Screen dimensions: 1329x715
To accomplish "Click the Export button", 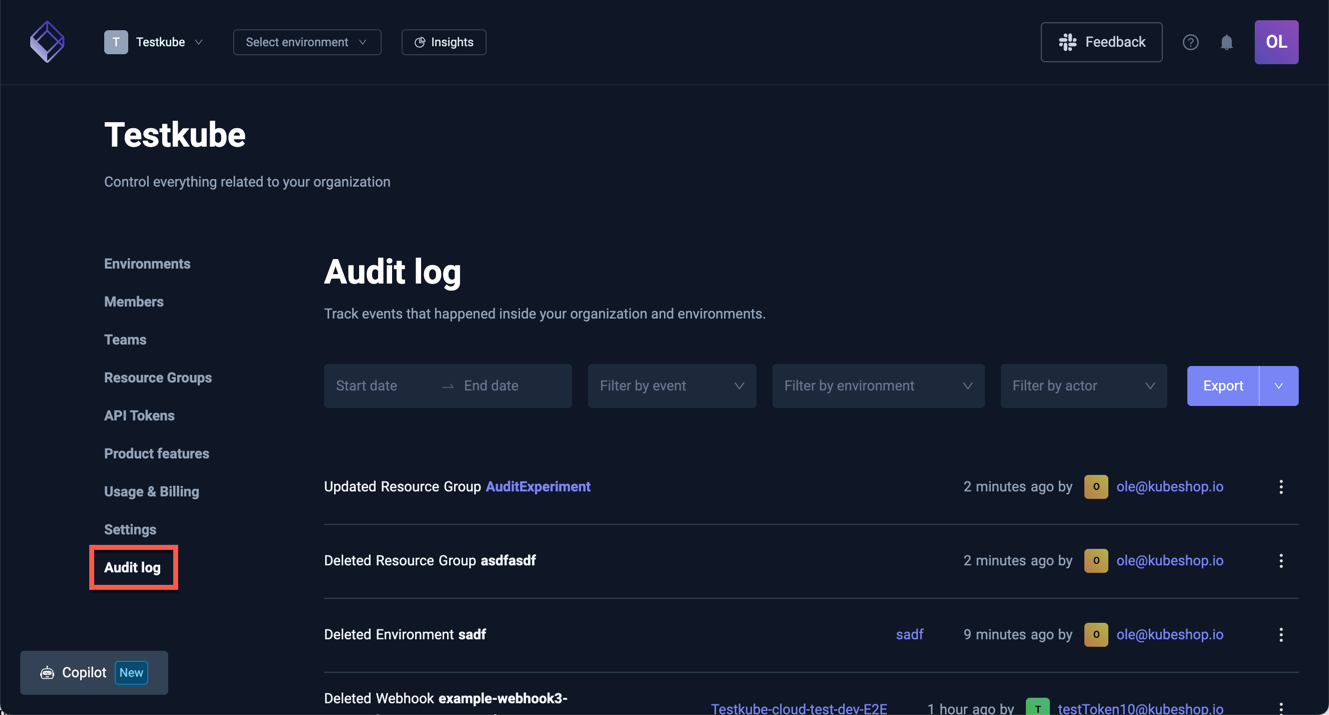I will point(1222,385).
